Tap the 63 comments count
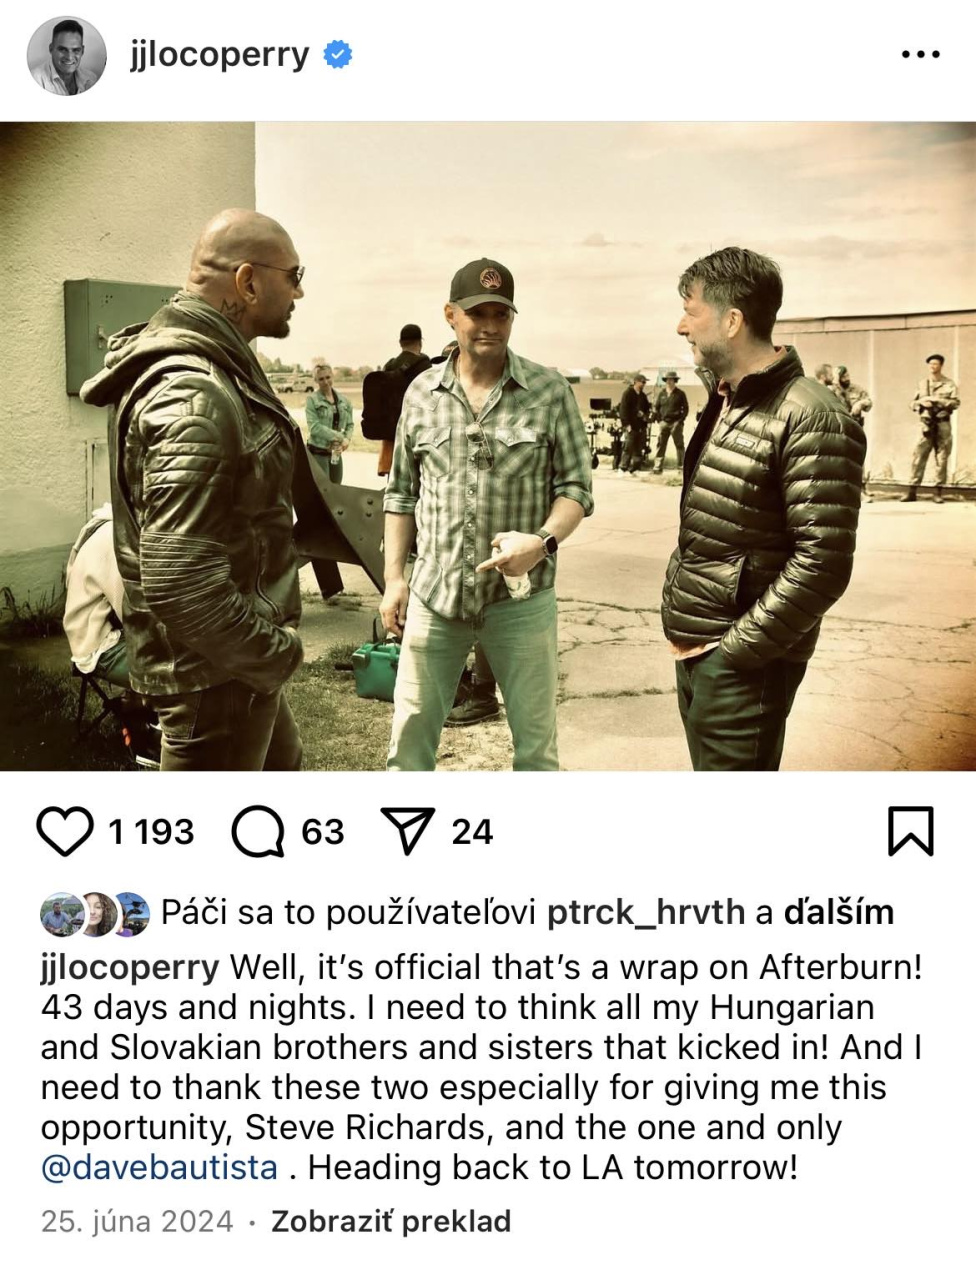This screenshot has height=1280, width=976. coord(322,832)
